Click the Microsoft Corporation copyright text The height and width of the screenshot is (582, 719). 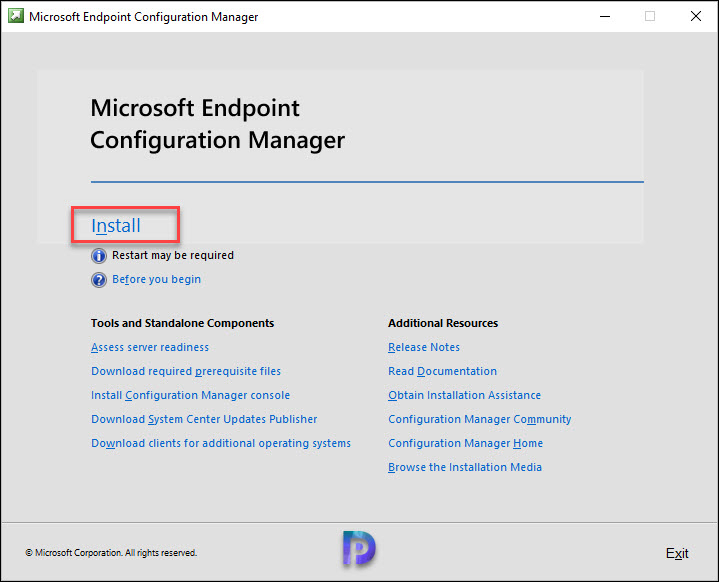click(x=111, y=553)
